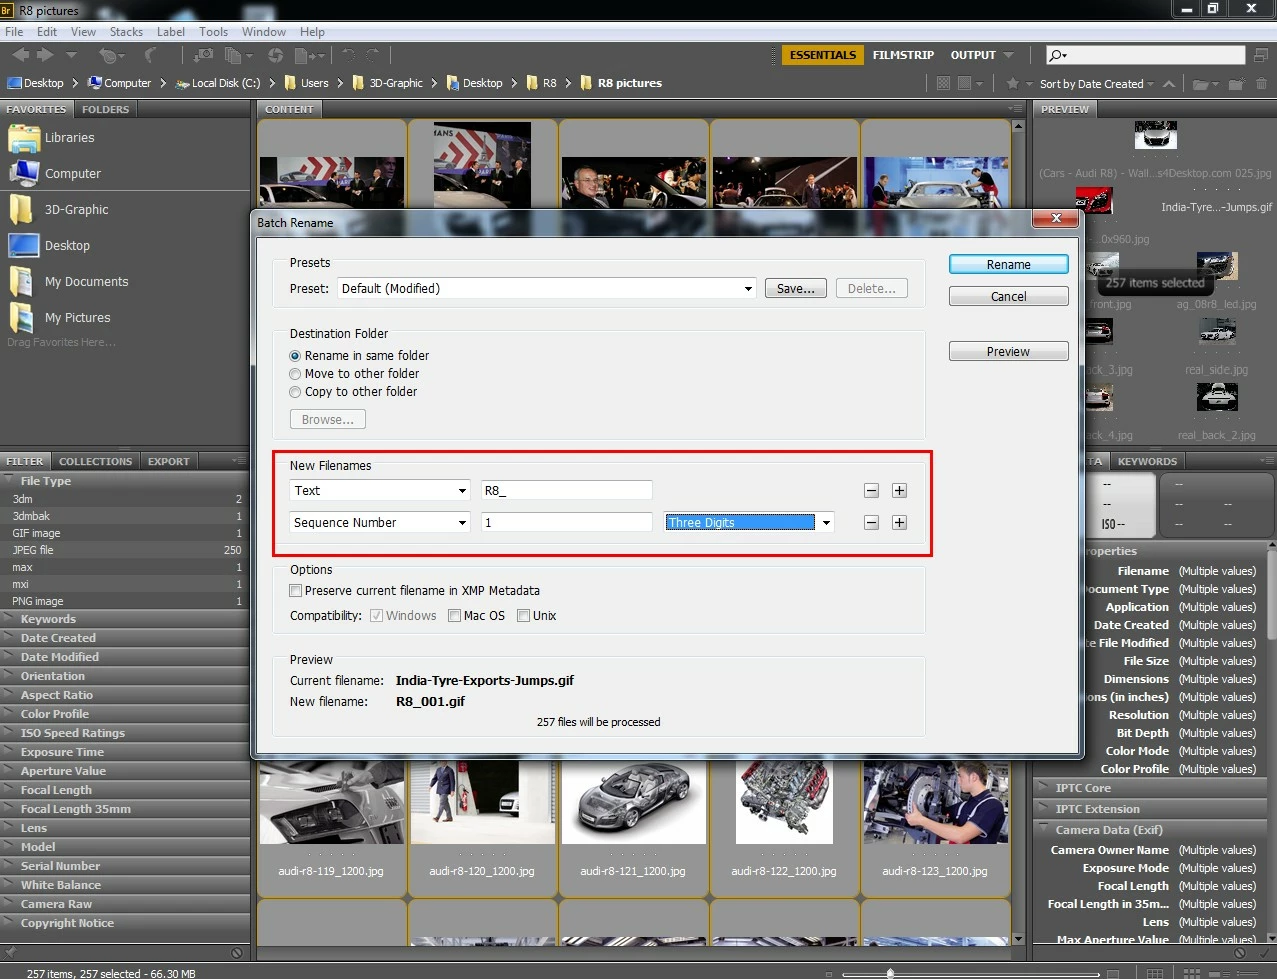Click the Save preset button
The image size is (1277, 979).
(796, 288)
